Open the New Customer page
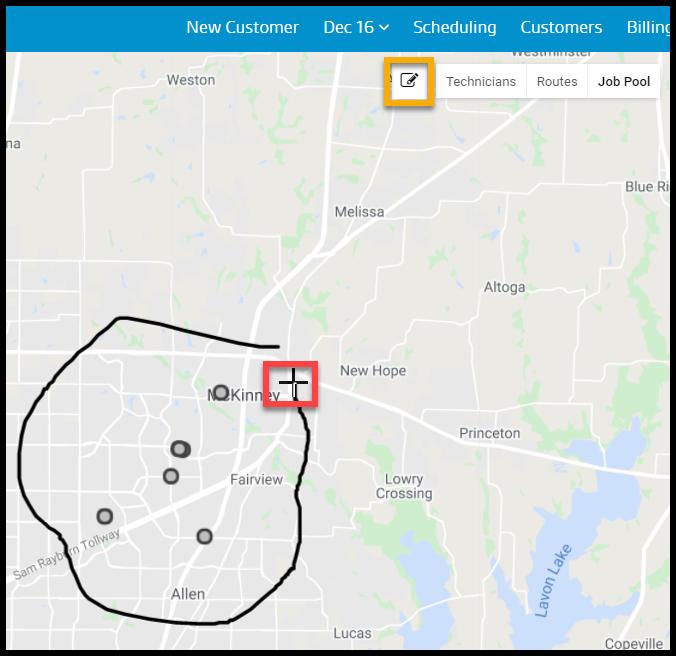 tap(242, 28)
